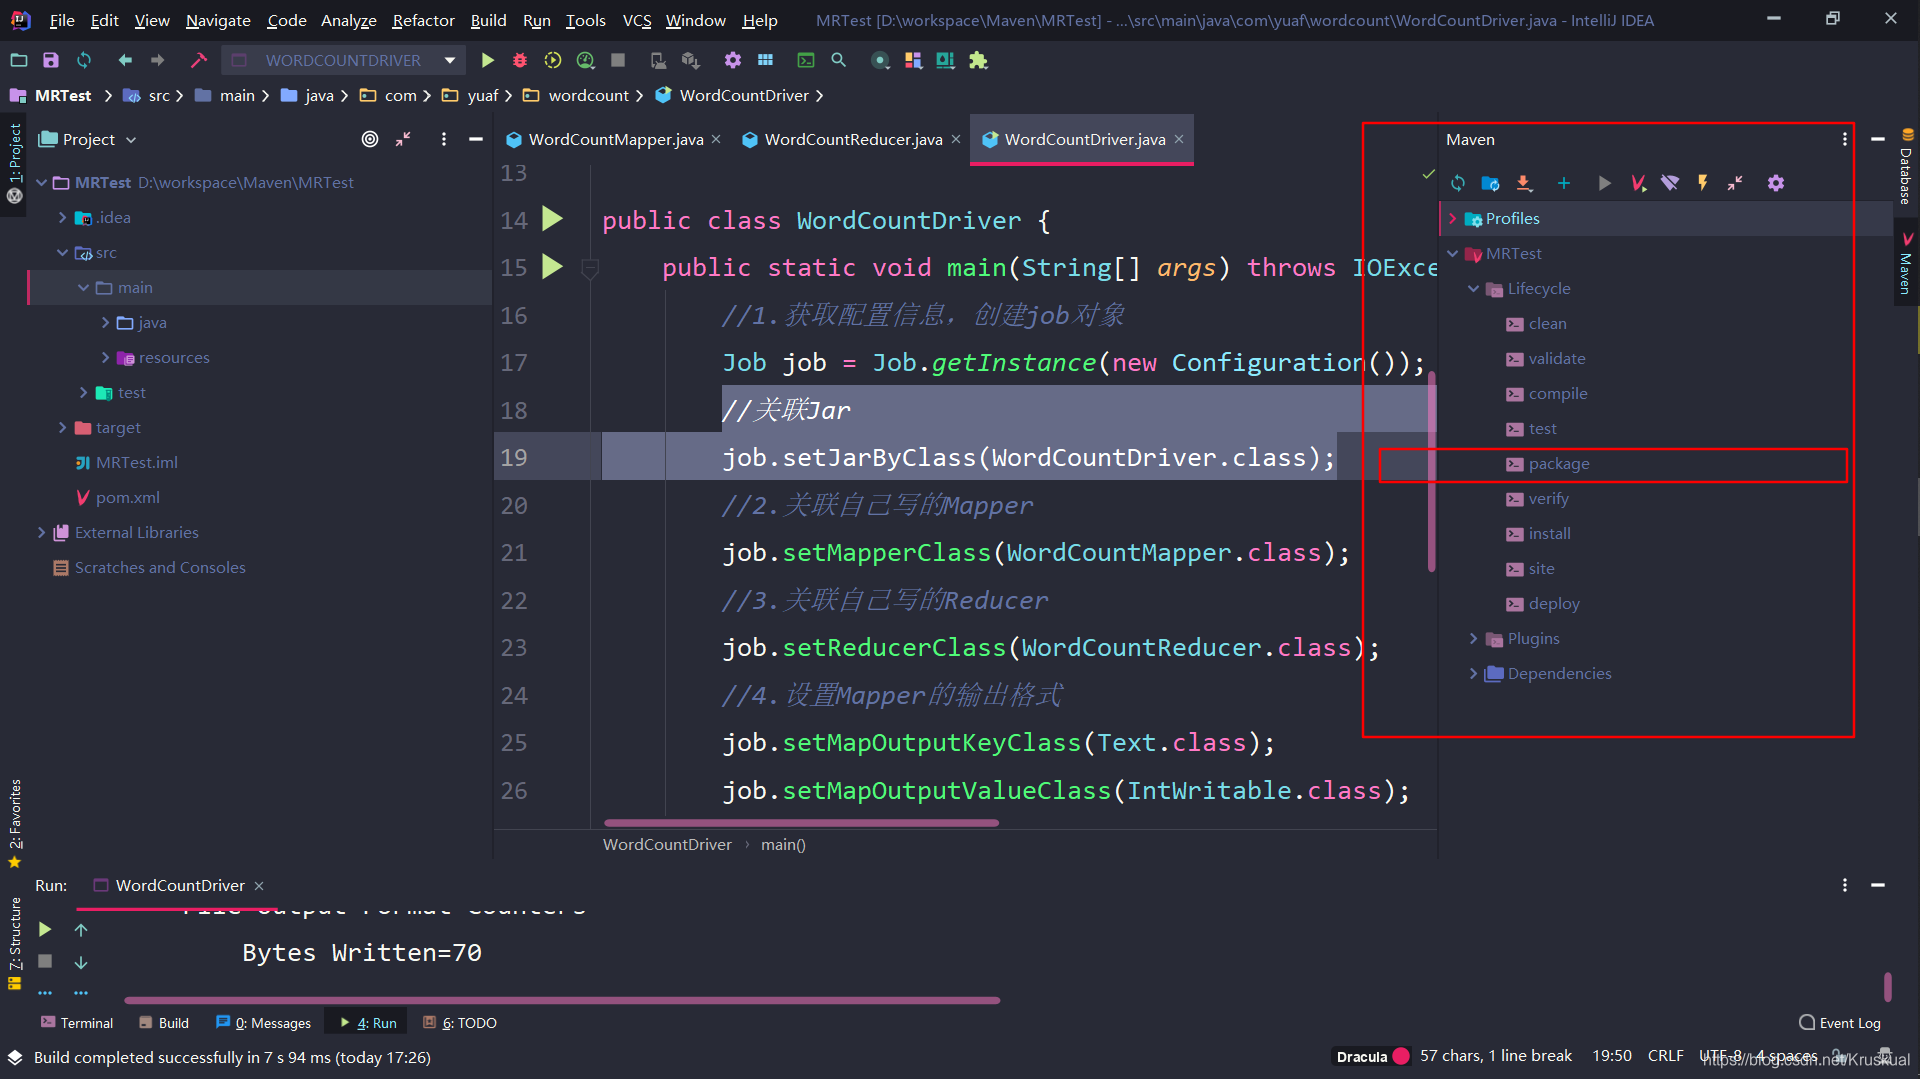Image resolution: width=1920 pixels, height=1079 pixels.
Task: Click Rerun arrow in Run panel
Action: (45, 929)
